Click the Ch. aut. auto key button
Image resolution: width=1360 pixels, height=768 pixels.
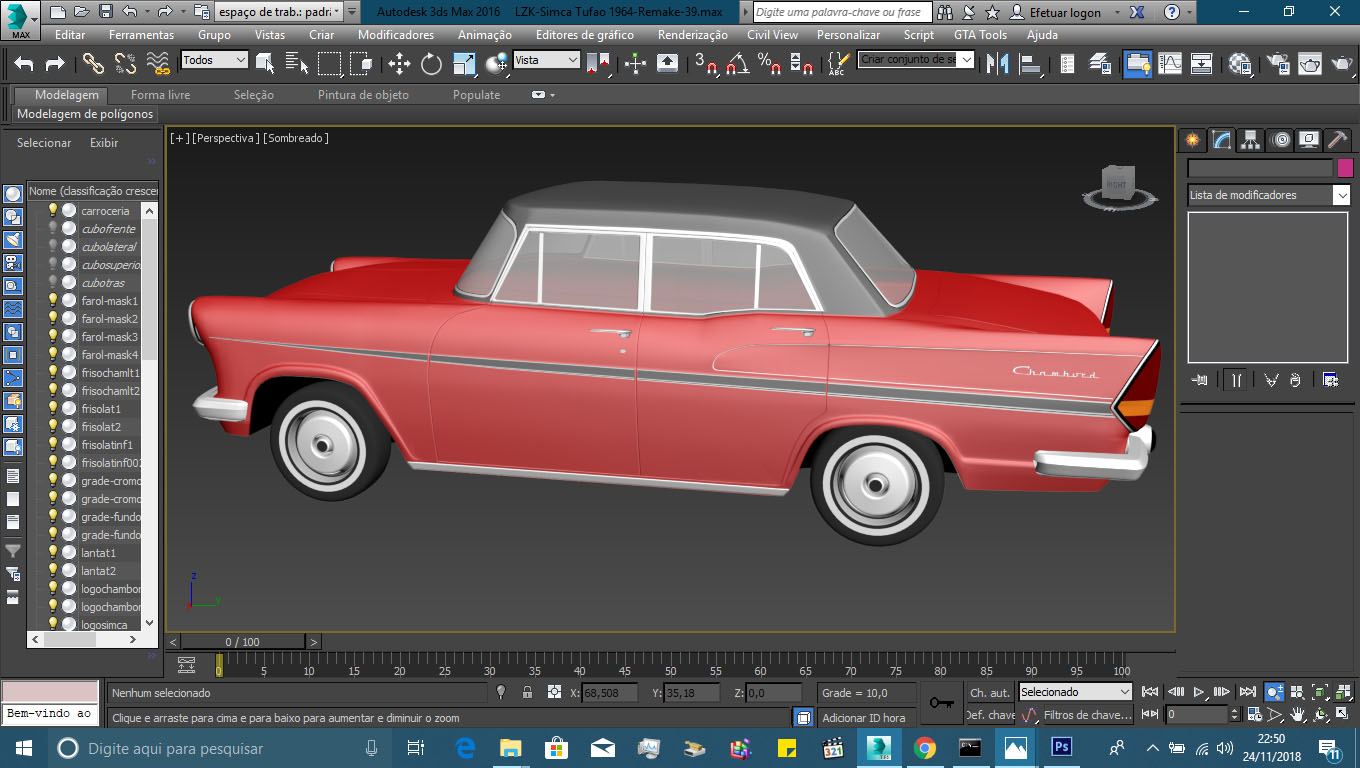(989, 692)
